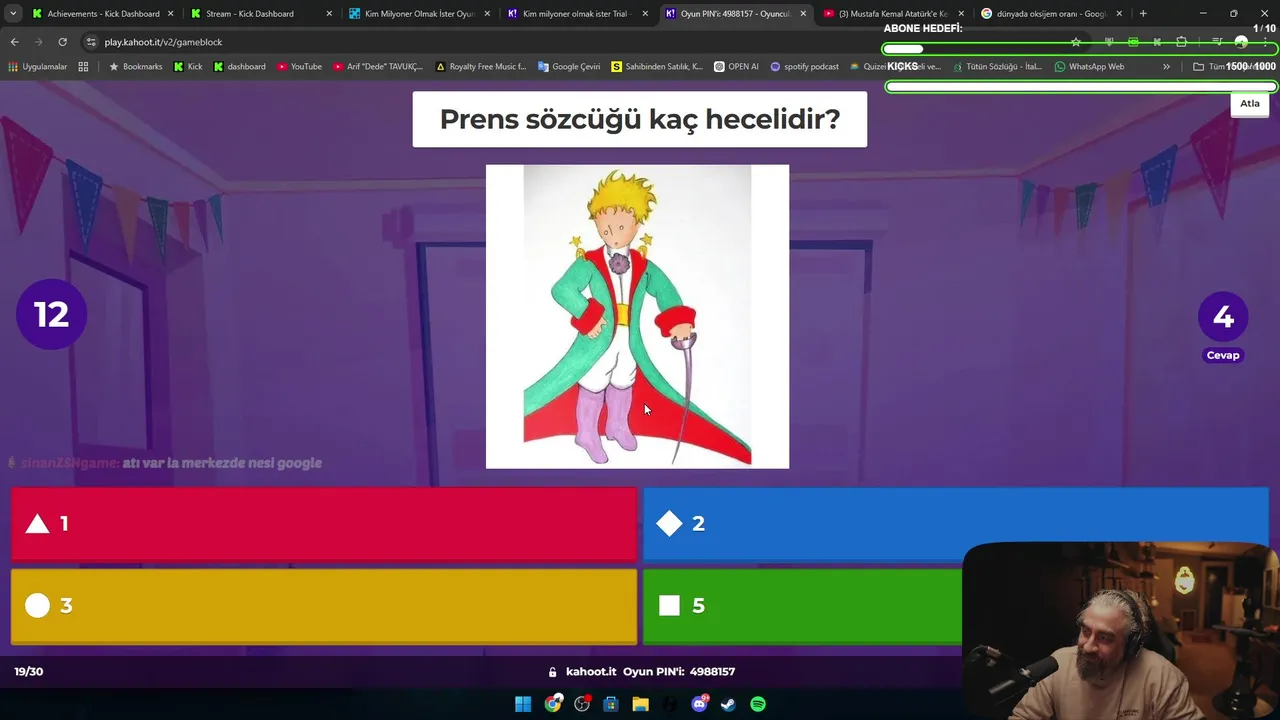Open the Tütün Sözlüğü bookmark
This screenshot has width=1280, height=720.
click(996, 67)
